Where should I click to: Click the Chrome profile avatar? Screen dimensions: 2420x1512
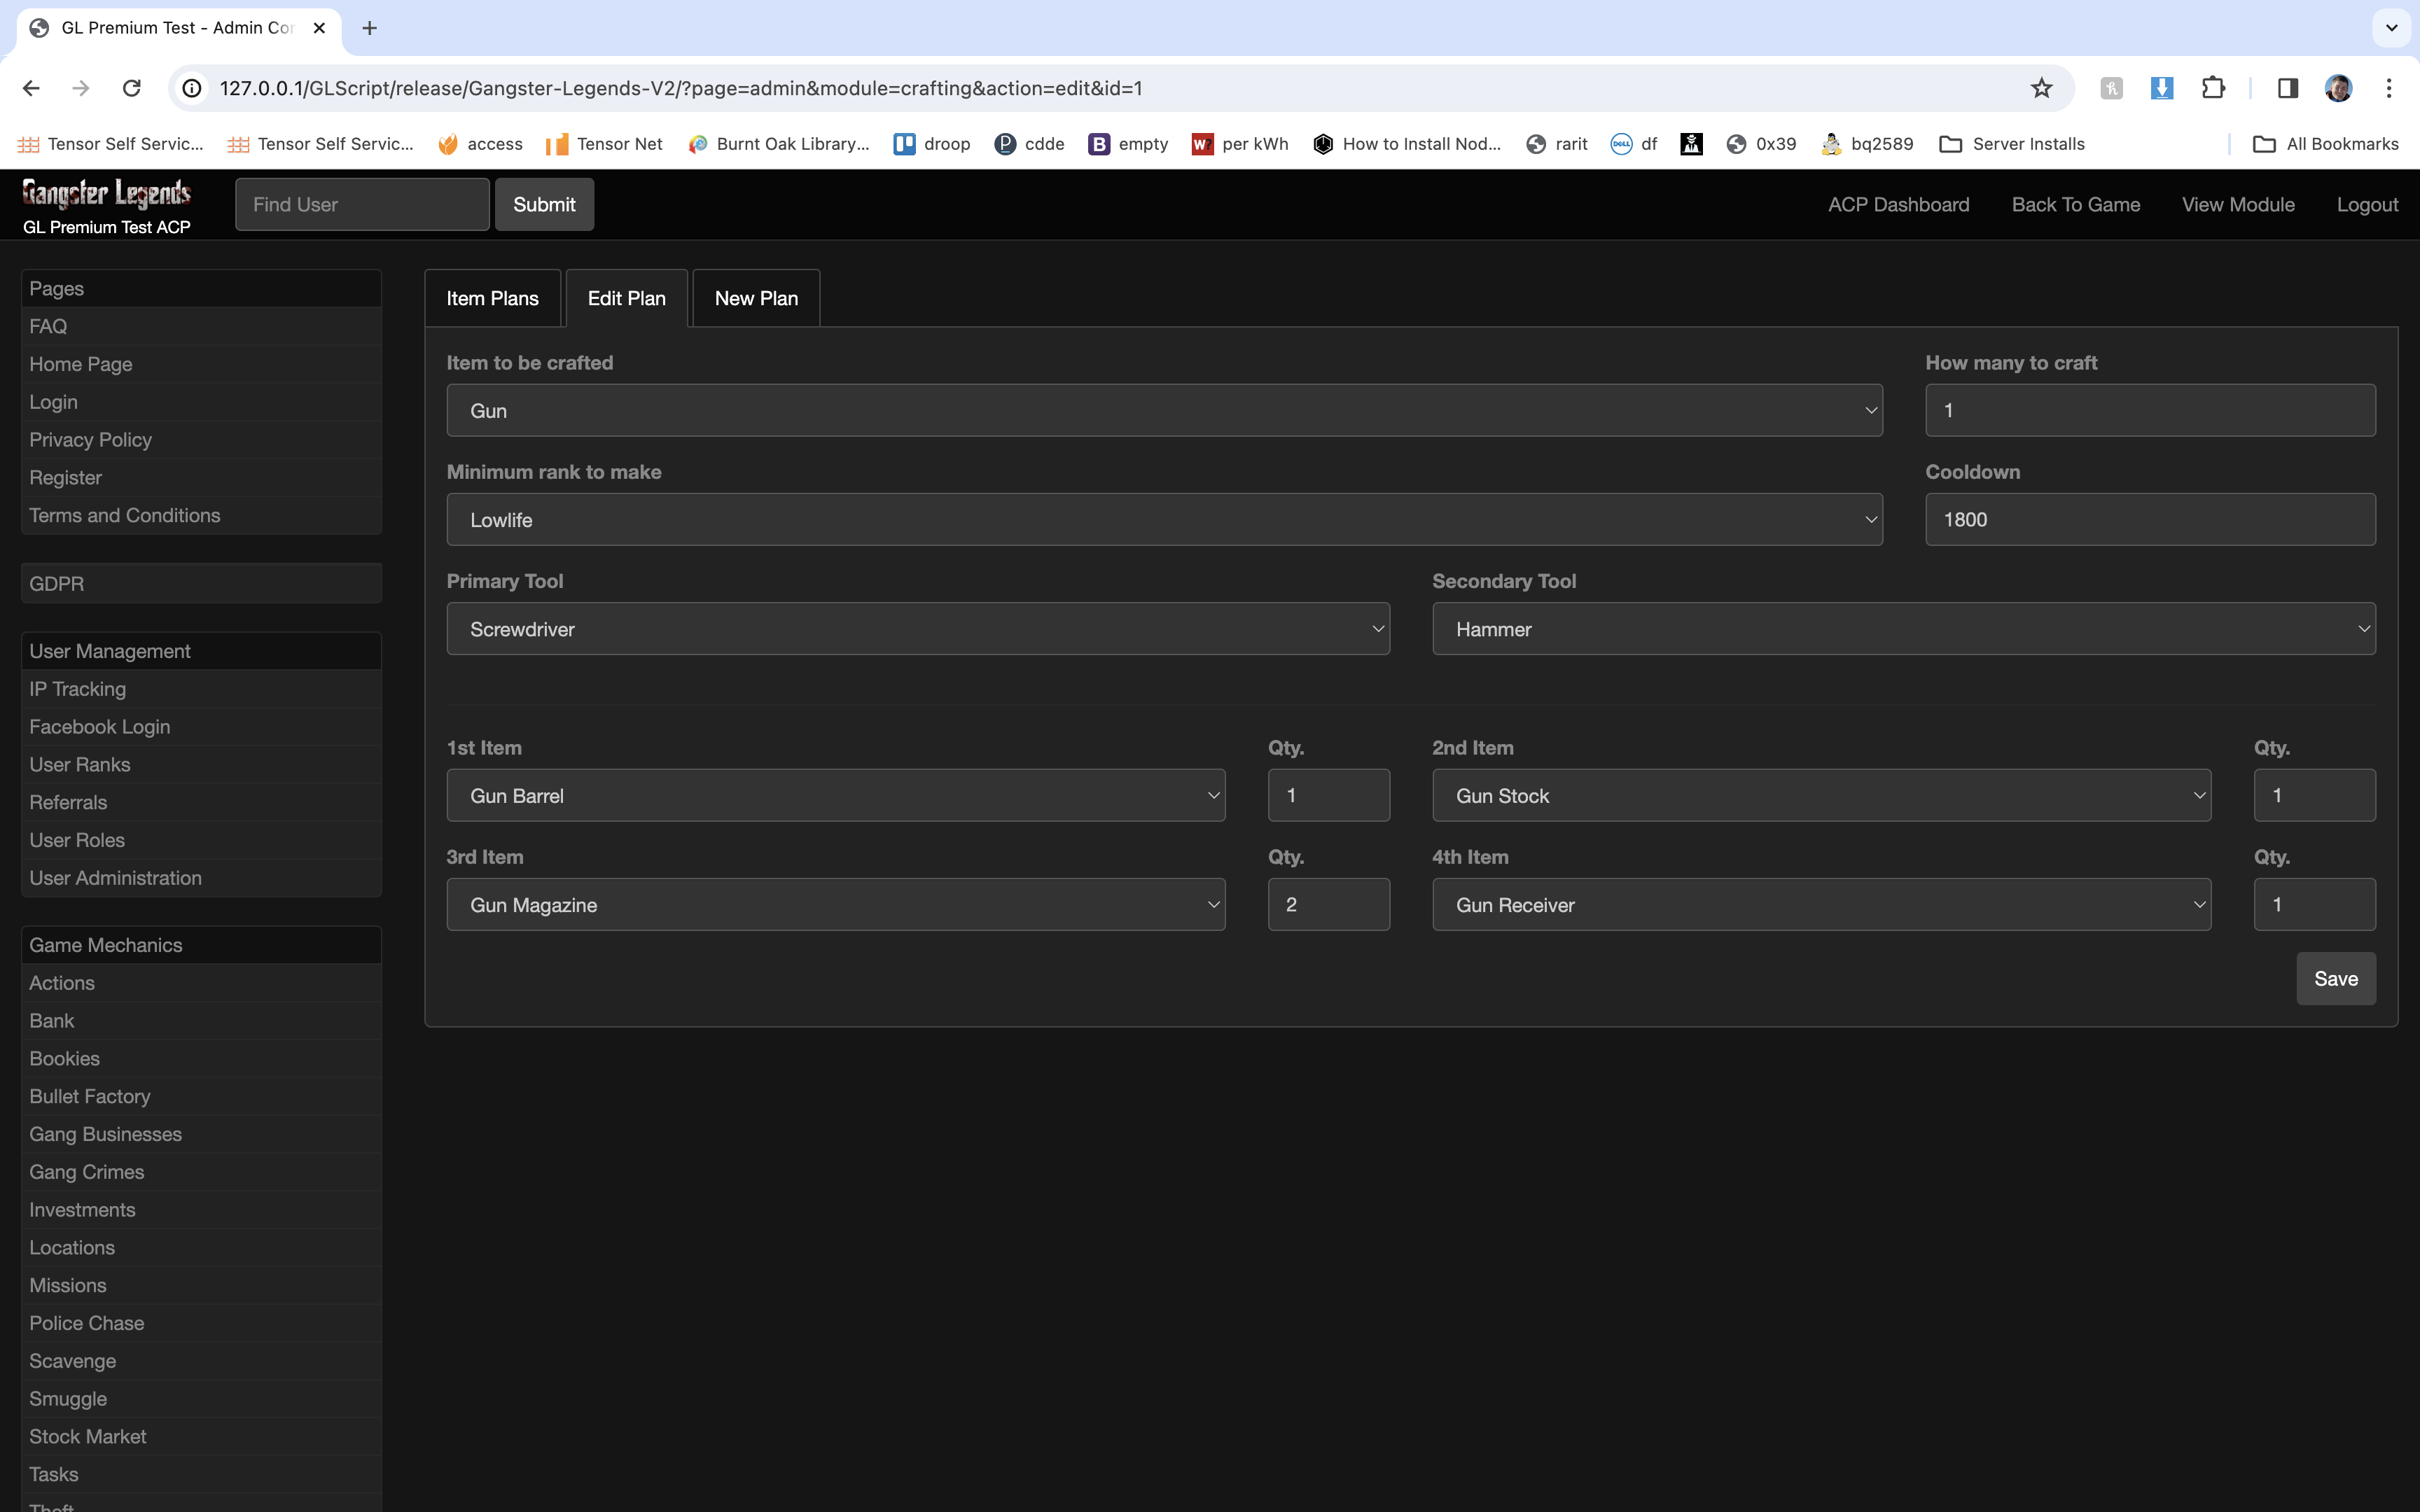(x=2338, y=88)
